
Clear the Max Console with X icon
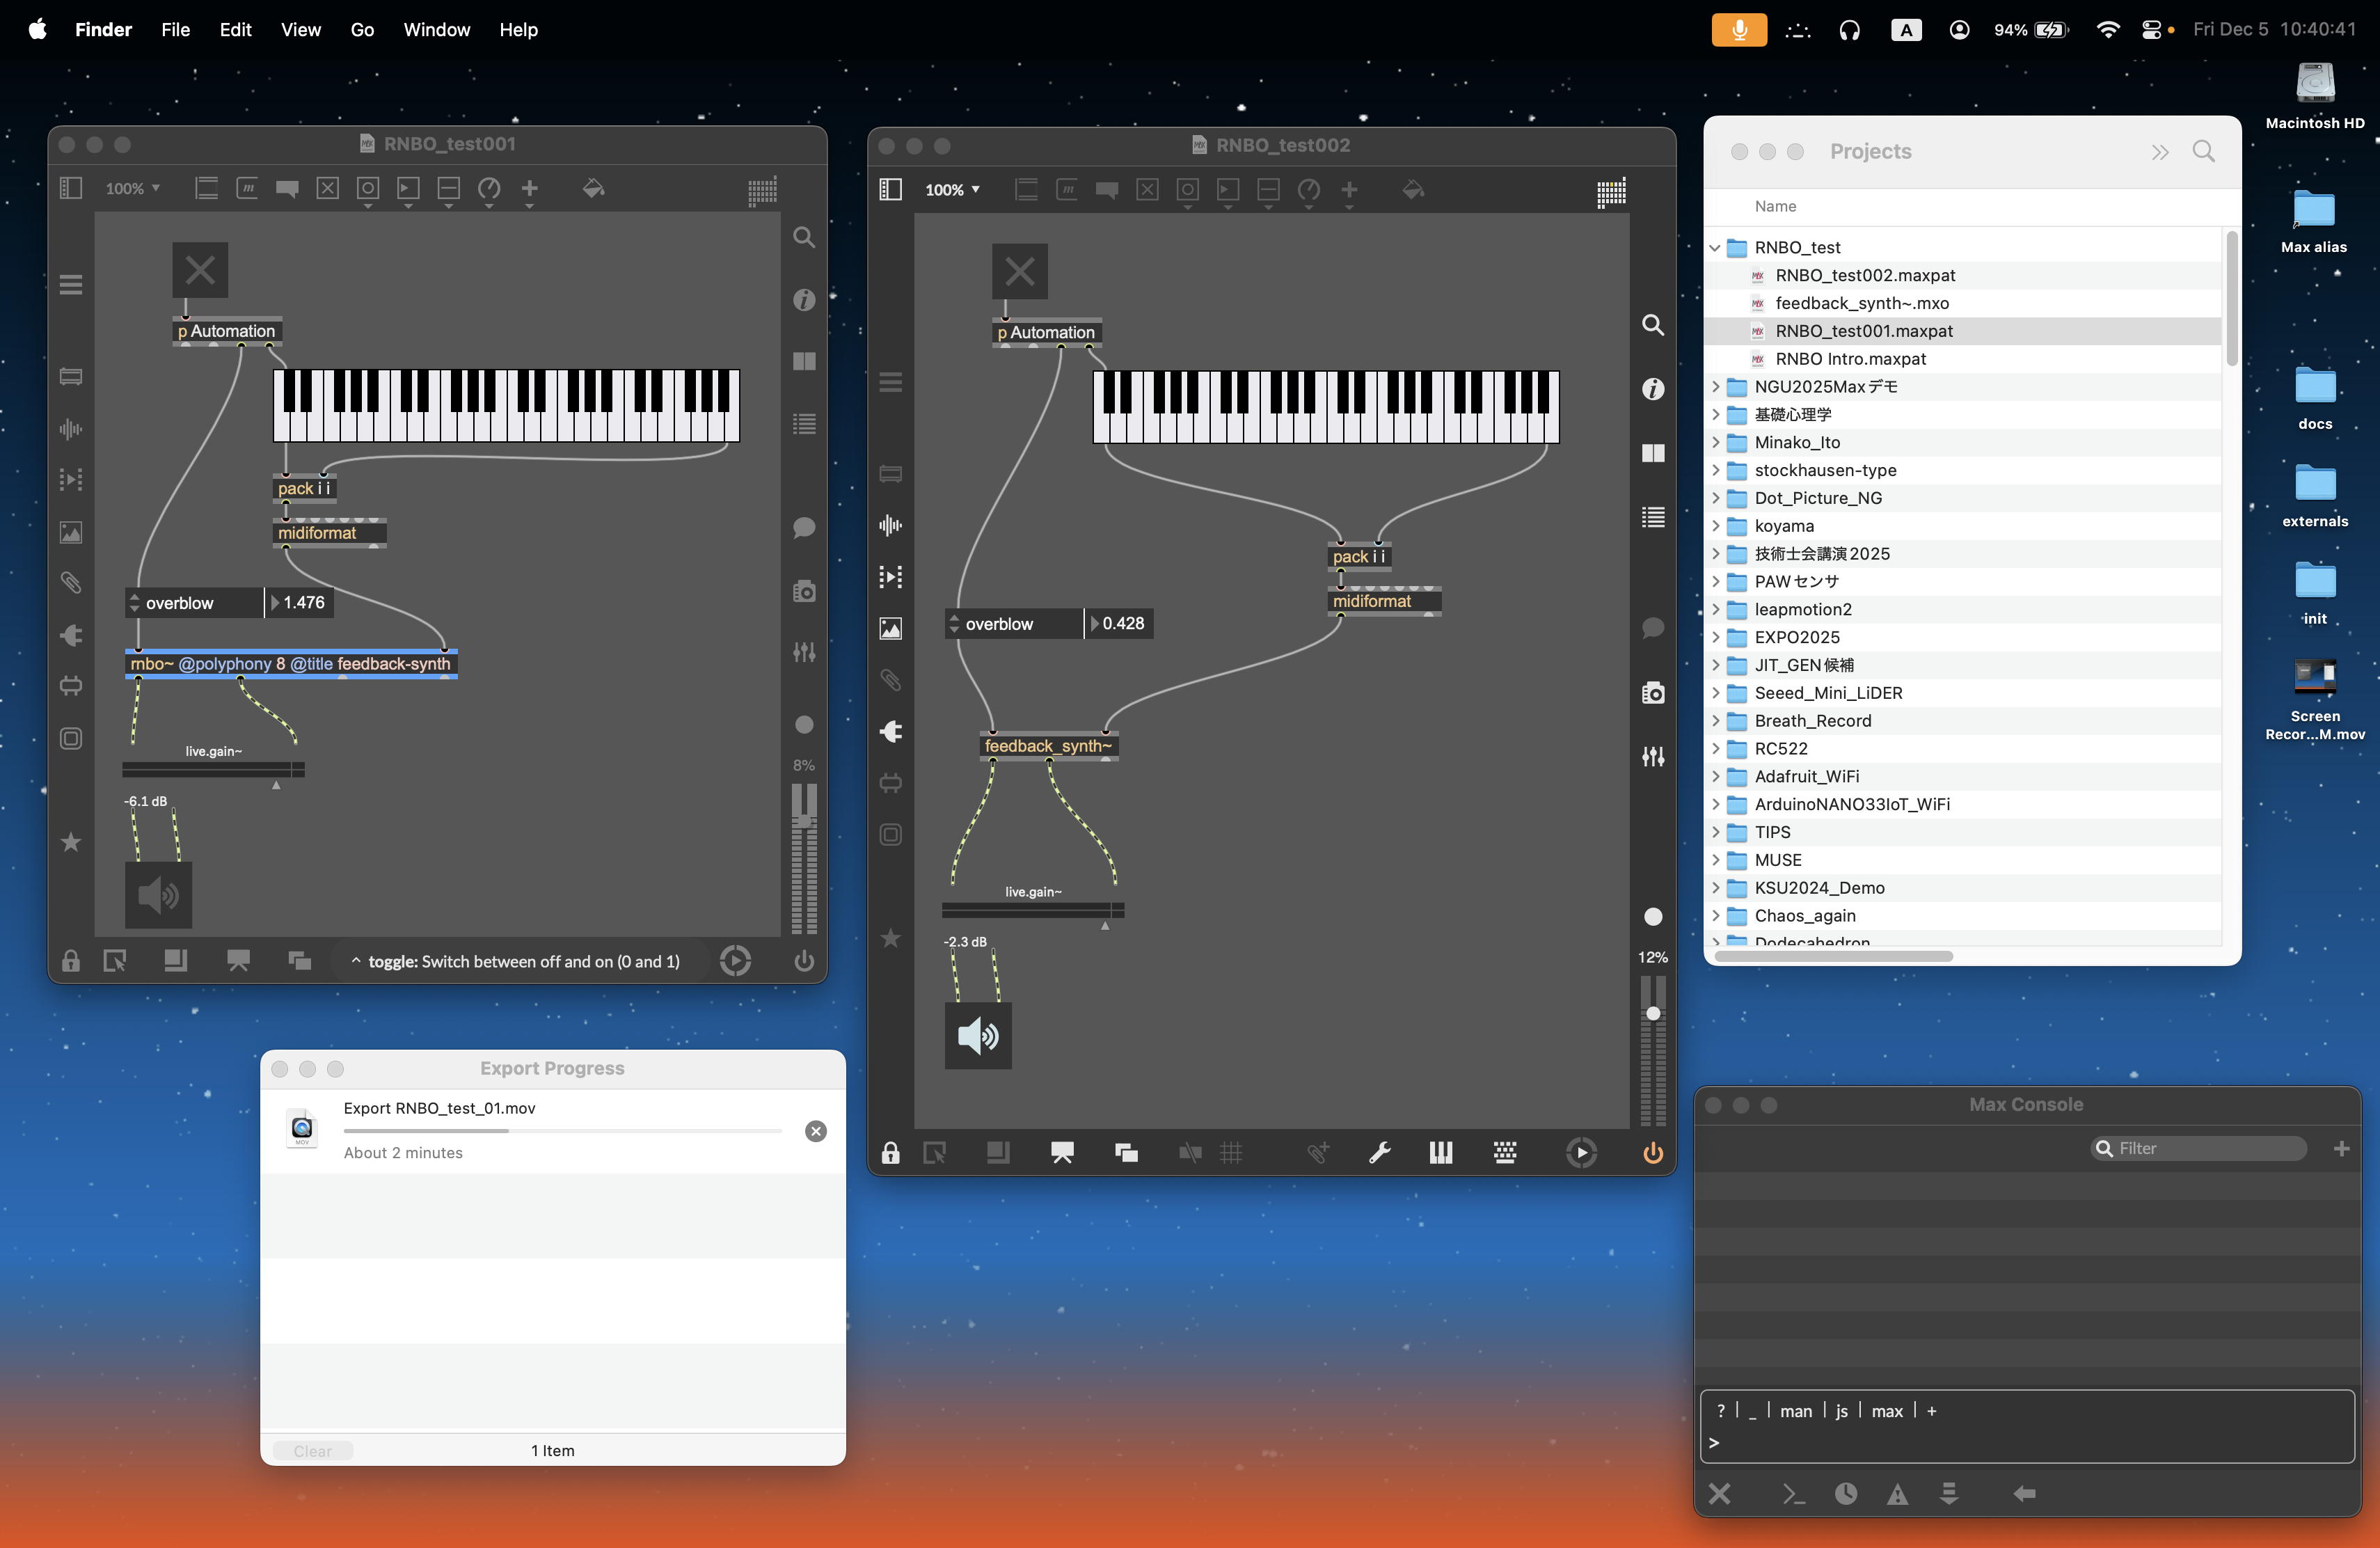[x=1719, y=1493]
